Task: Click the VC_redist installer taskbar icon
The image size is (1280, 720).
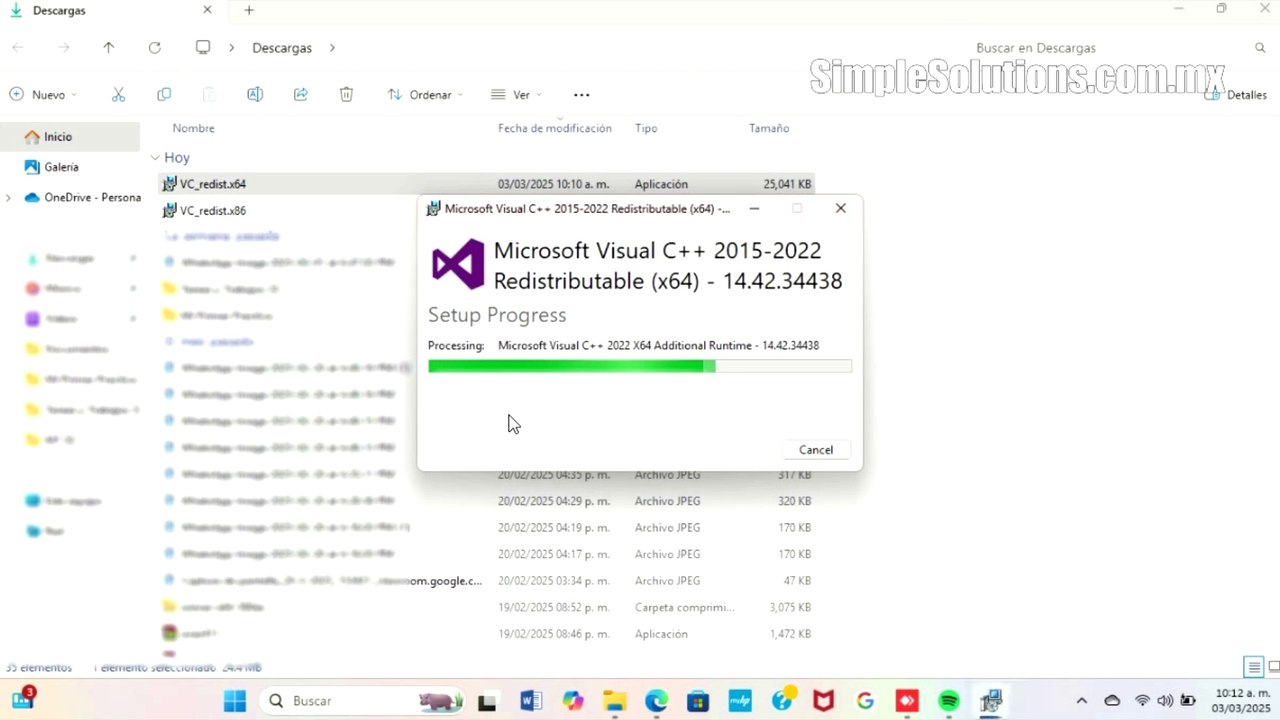Action: pos(991,701)
